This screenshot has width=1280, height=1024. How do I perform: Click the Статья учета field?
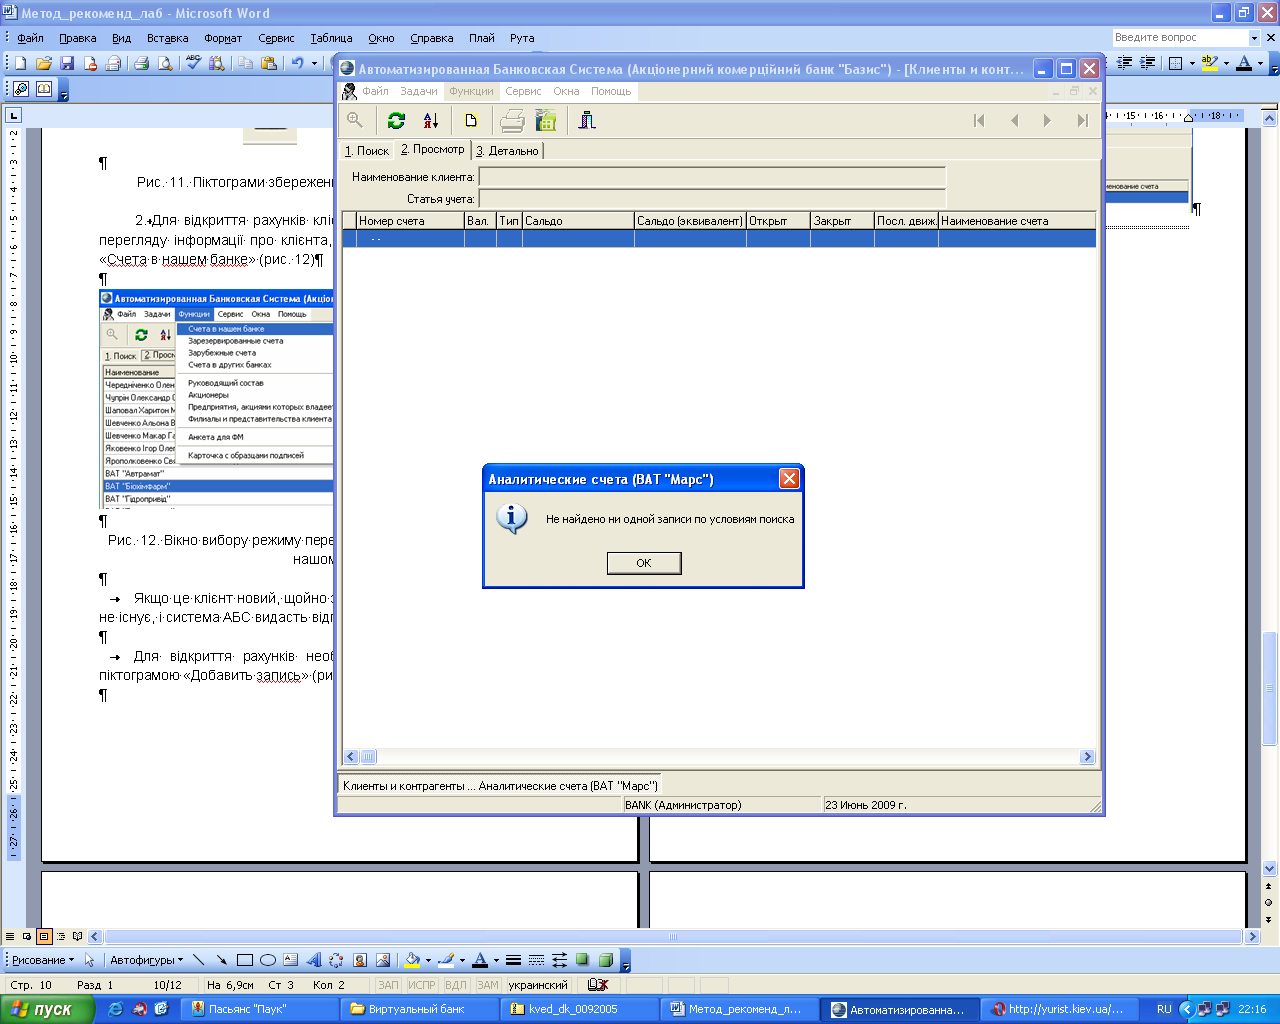pos(712,199)
